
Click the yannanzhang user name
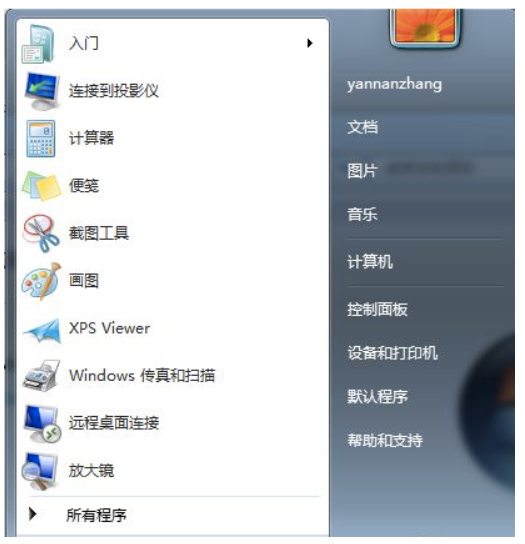point(395,84)
